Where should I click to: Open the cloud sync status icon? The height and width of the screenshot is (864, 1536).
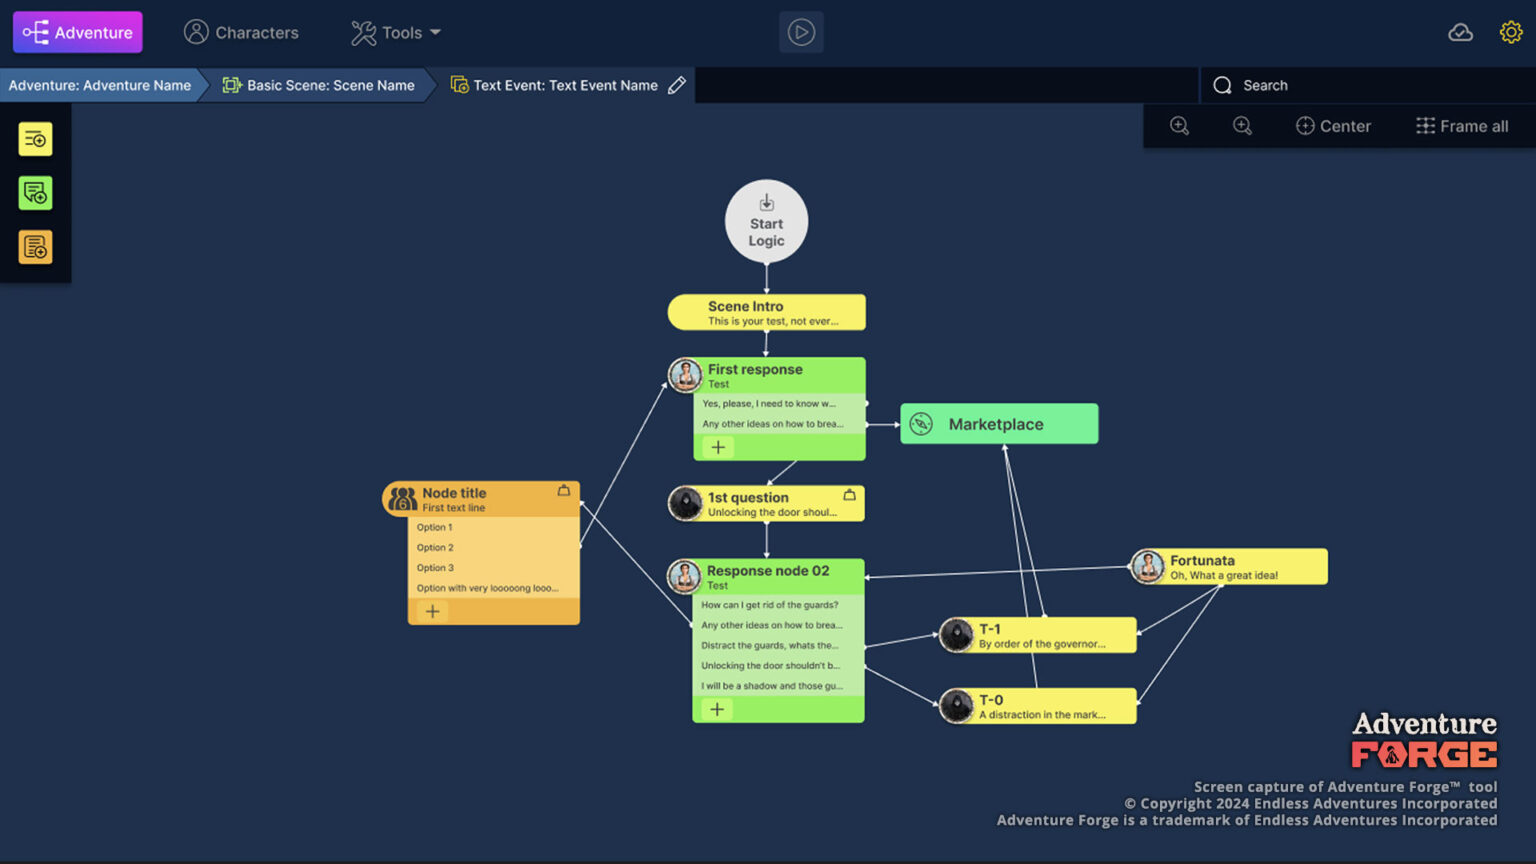point(1460,33)
